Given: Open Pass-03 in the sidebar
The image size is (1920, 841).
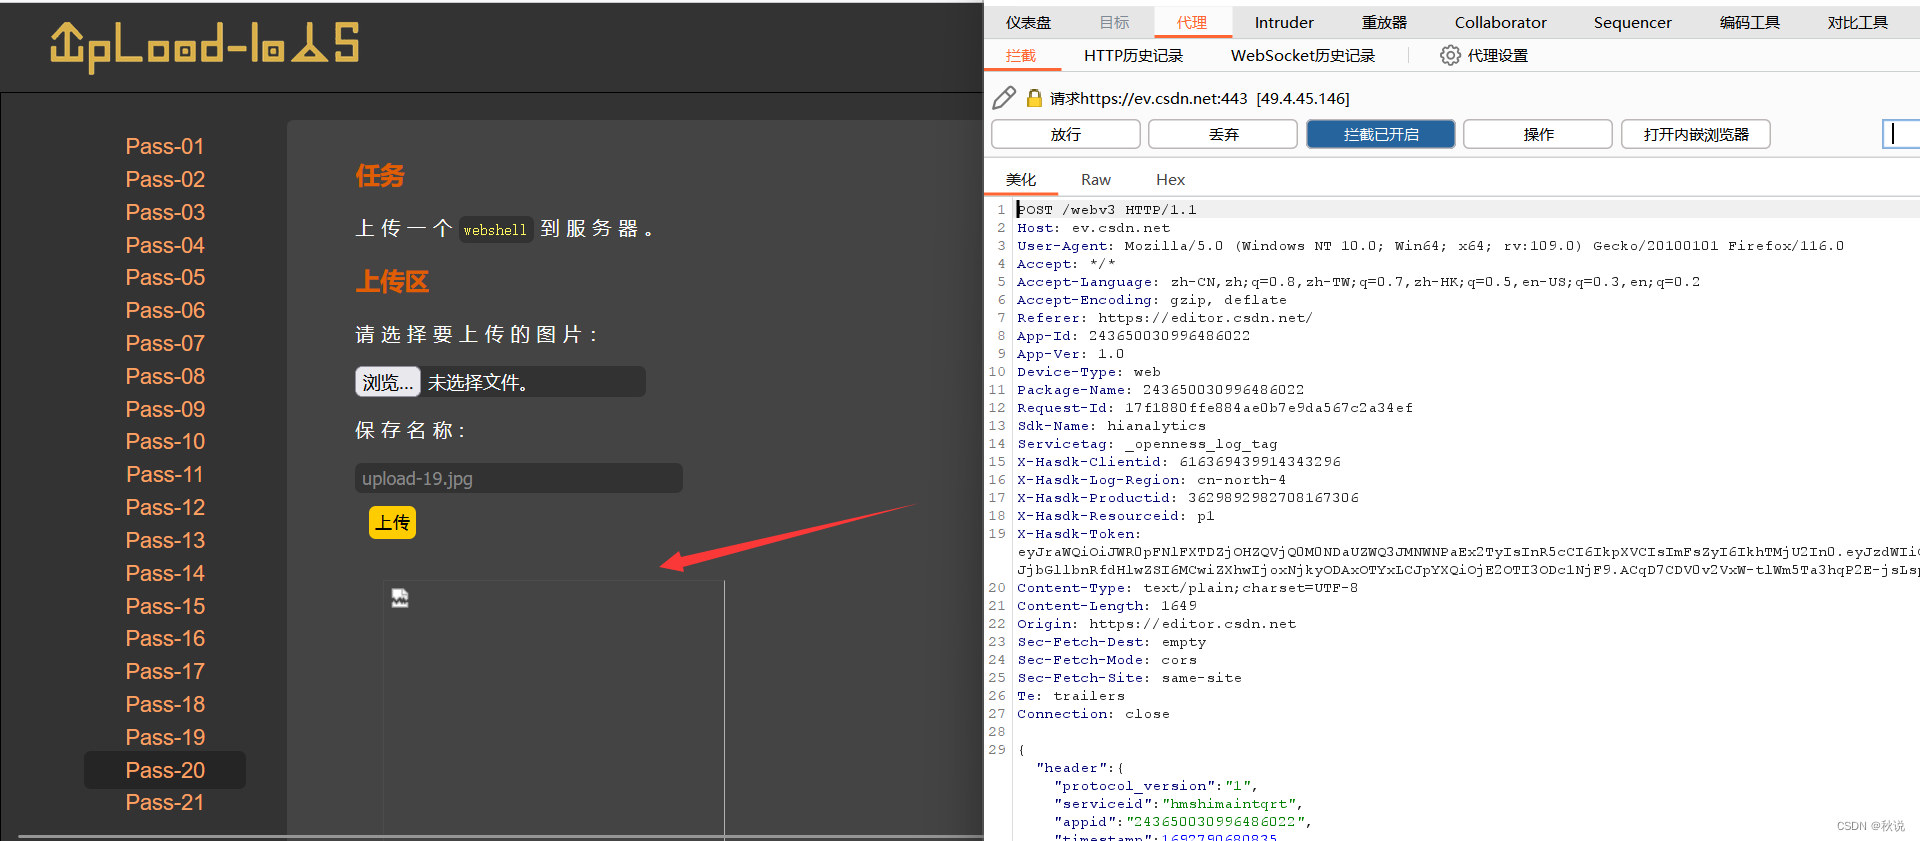Looking at the screenshot, I should [165, 212].
